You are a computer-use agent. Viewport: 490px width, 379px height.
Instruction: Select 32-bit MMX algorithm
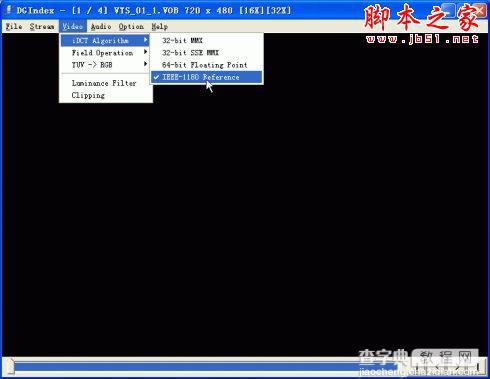click(207, 40)
